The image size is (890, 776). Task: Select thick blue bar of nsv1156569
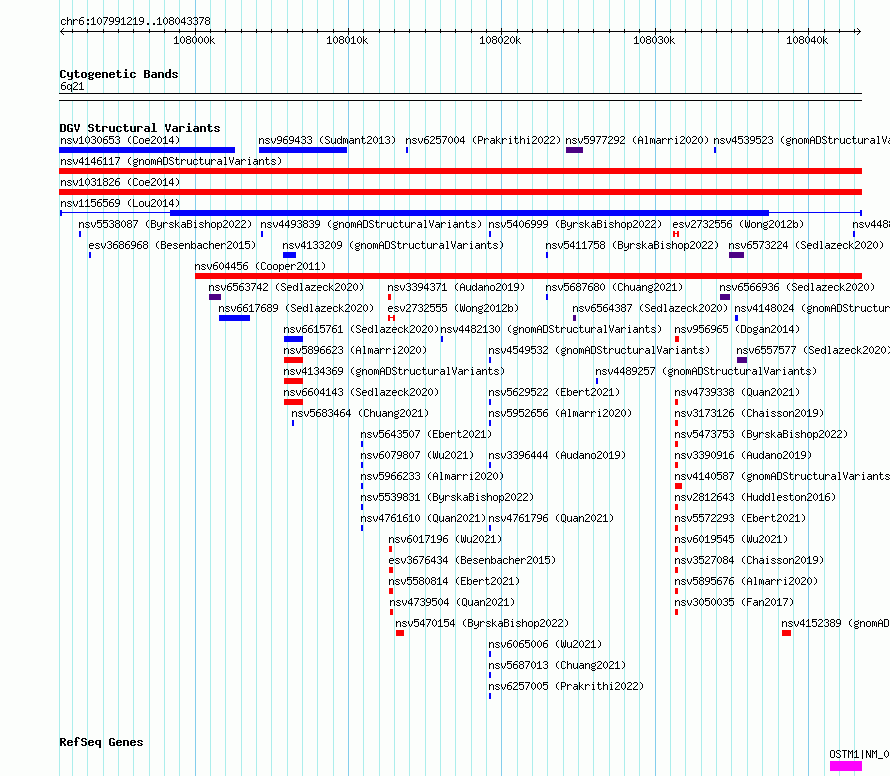pyautogui.click(x=469, y=213)
